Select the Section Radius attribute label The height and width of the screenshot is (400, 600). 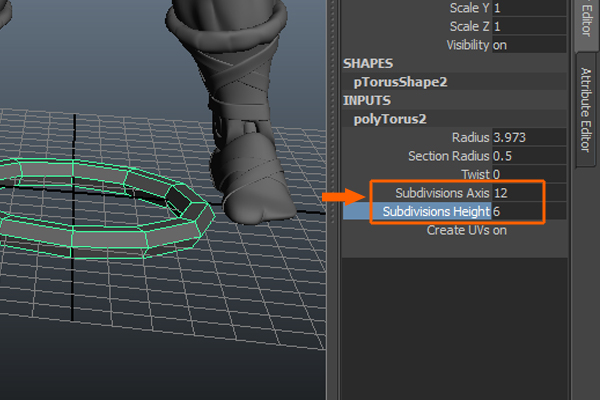pos(448,156)
